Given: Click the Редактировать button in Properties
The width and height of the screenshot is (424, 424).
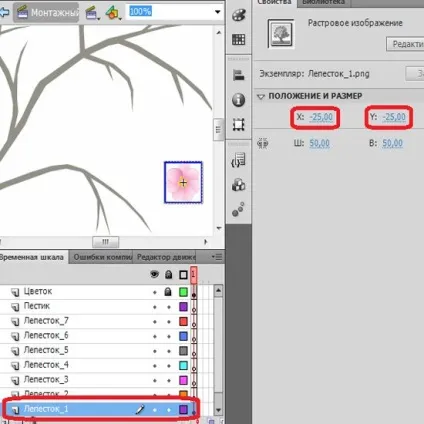Looking at the screenshot, I should click(x=405, y=44).
